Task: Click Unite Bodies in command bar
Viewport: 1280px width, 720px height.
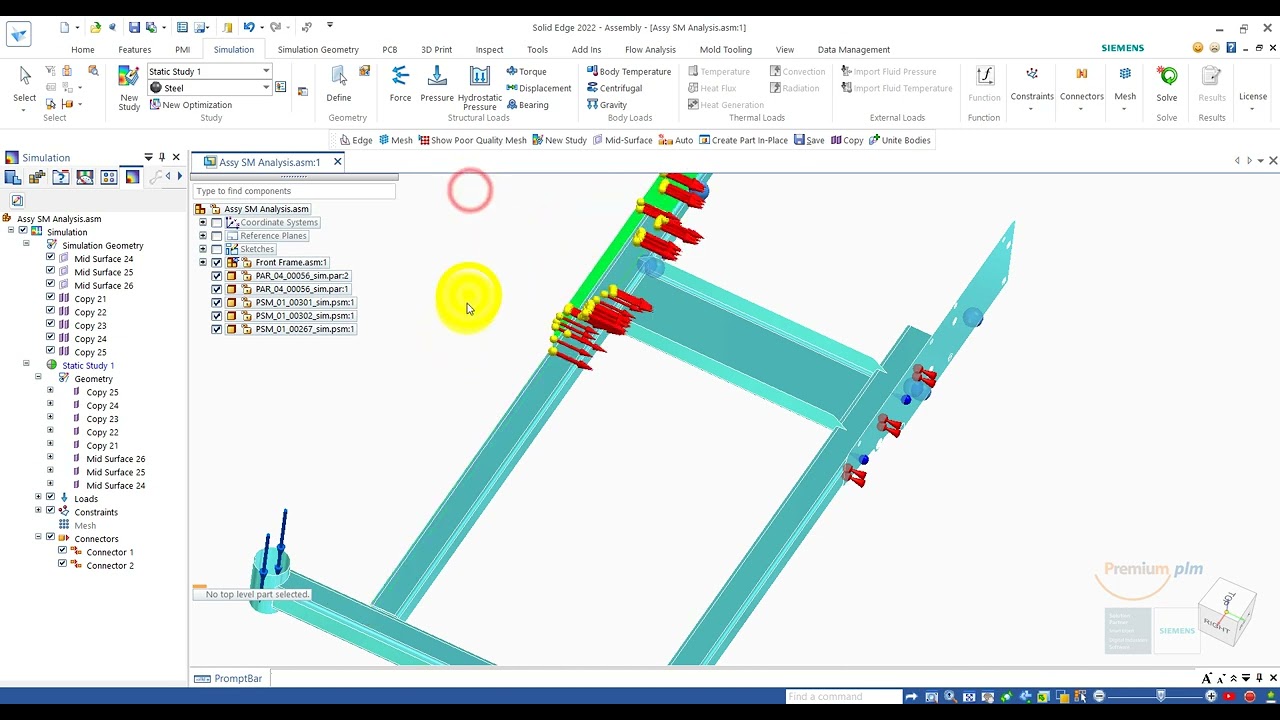Action: tap(899, 140)
